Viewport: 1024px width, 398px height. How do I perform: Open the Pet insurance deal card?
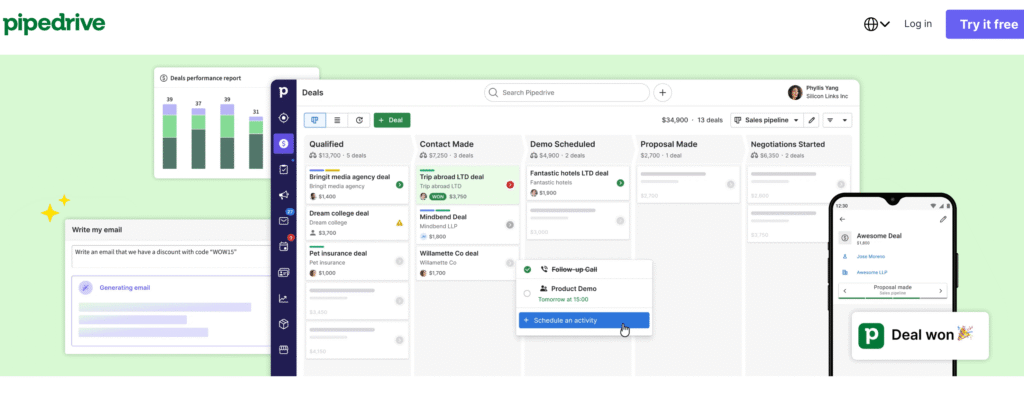(x=357, y=261)
